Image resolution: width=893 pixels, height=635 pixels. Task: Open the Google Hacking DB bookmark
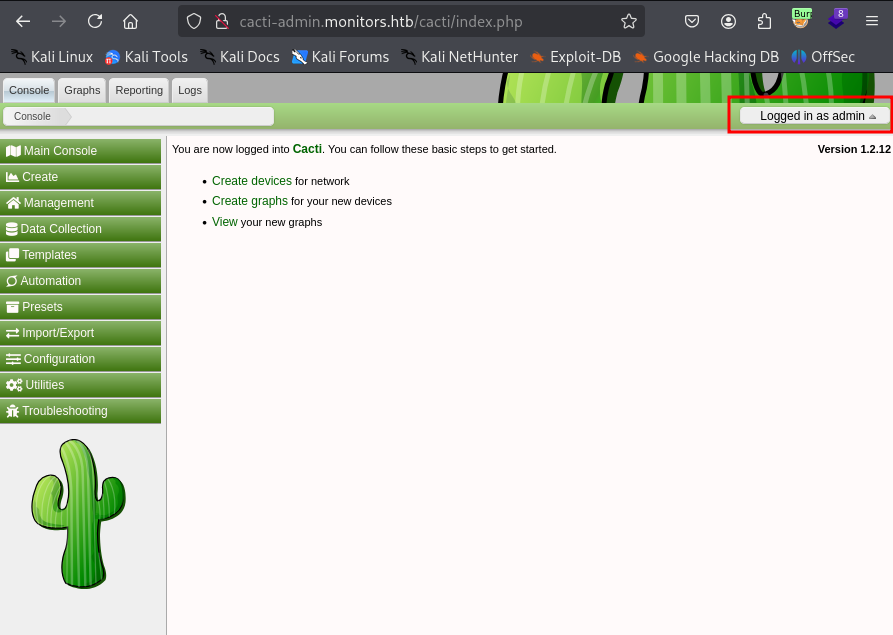(x=706, y=57)
